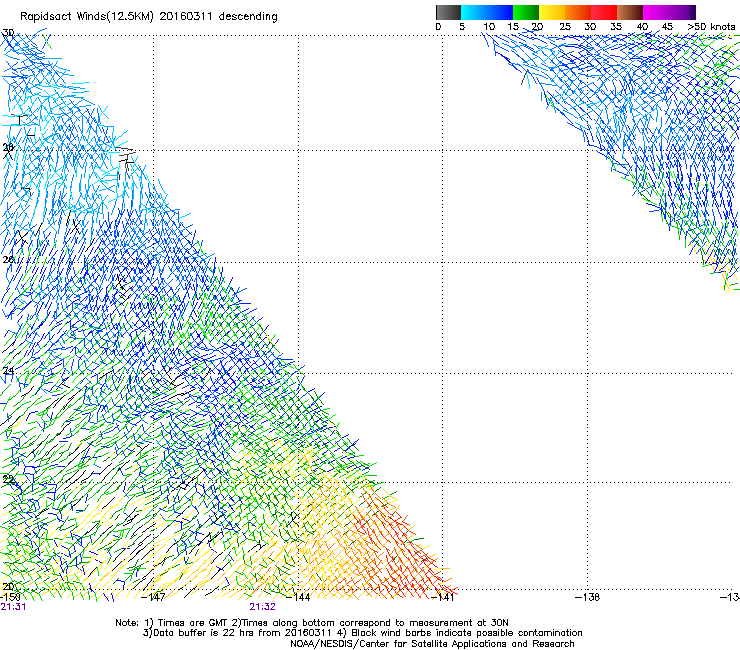Click the '22' latitude axis label
The width and height of the screenshot is (740, 650).
(8, 480)
